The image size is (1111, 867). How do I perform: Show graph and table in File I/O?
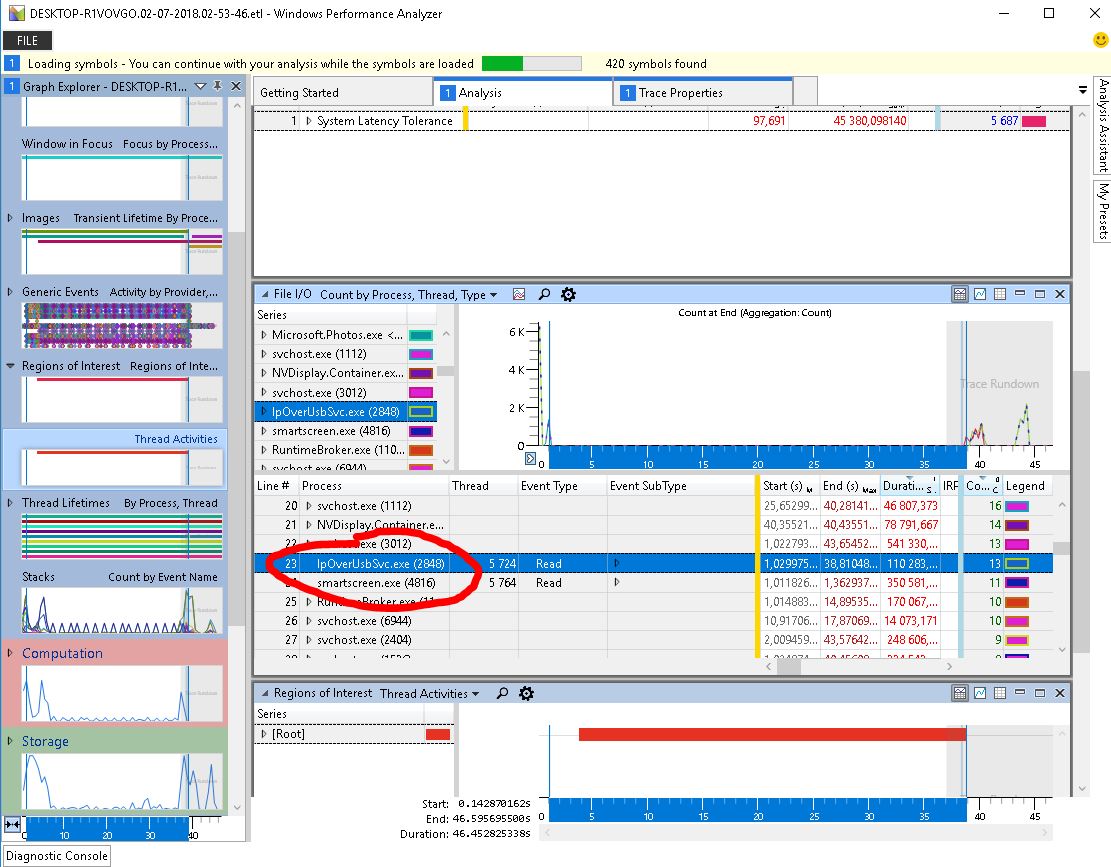tap(960, 294)
